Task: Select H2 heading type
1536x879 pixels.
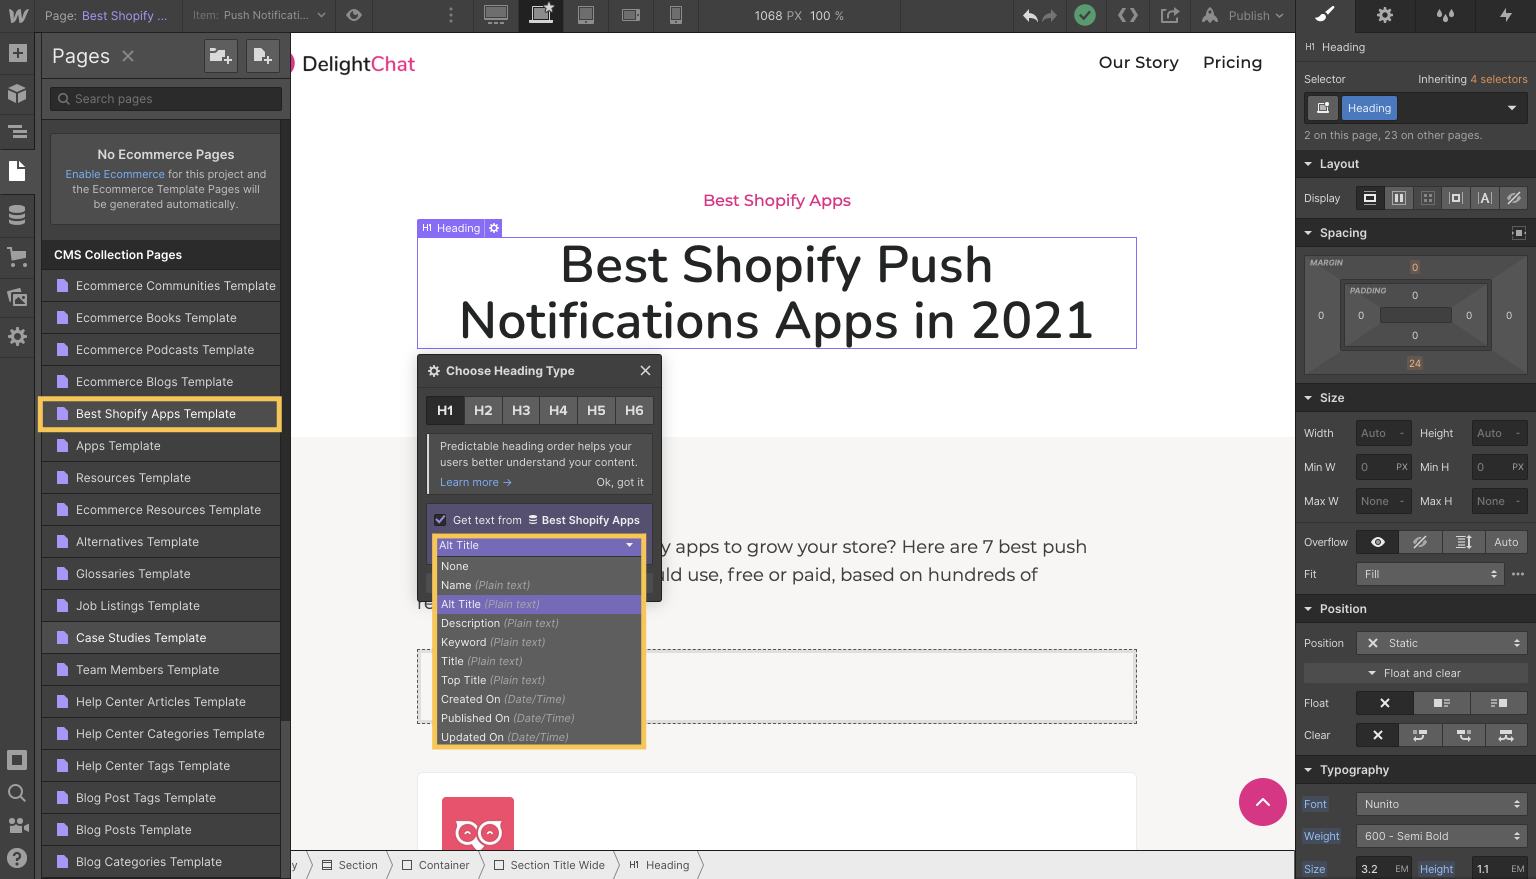Action: pos(483,410)
